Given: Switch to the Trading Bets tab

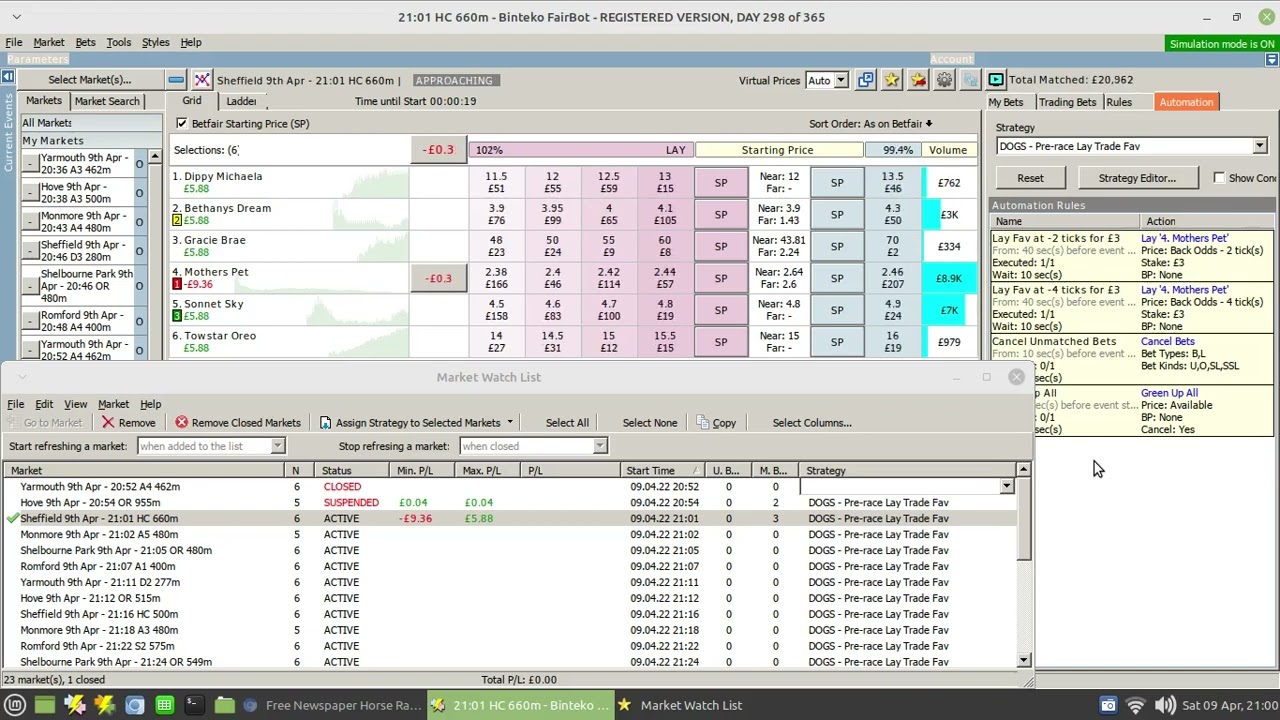Looking at the screenshot, I should pos(1067,102).
